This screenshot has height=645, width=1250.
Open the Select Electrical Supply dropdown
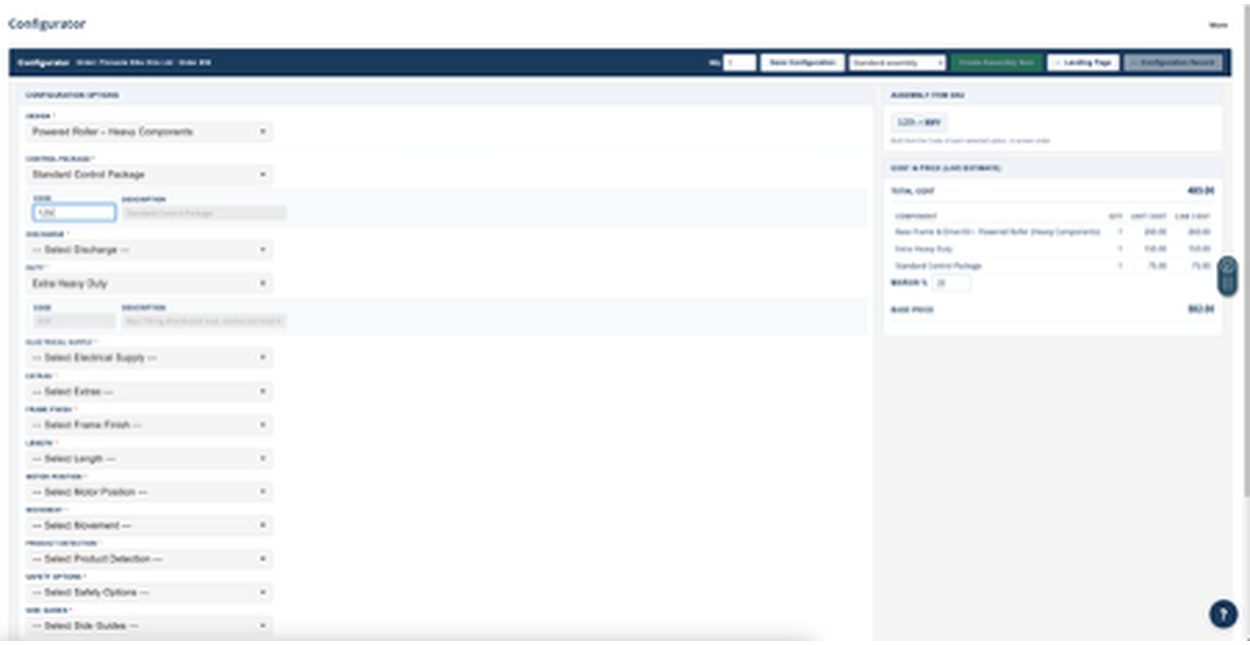point(149,357)
